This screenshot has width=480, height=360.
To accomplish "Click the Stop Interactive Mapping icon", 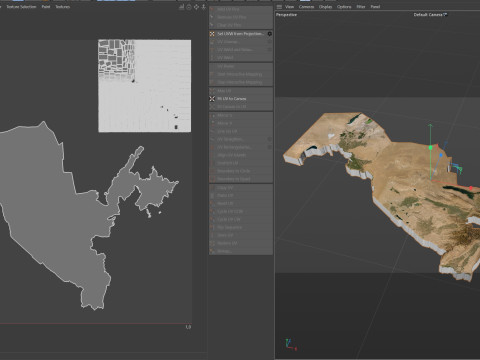I will click(212, 82).
